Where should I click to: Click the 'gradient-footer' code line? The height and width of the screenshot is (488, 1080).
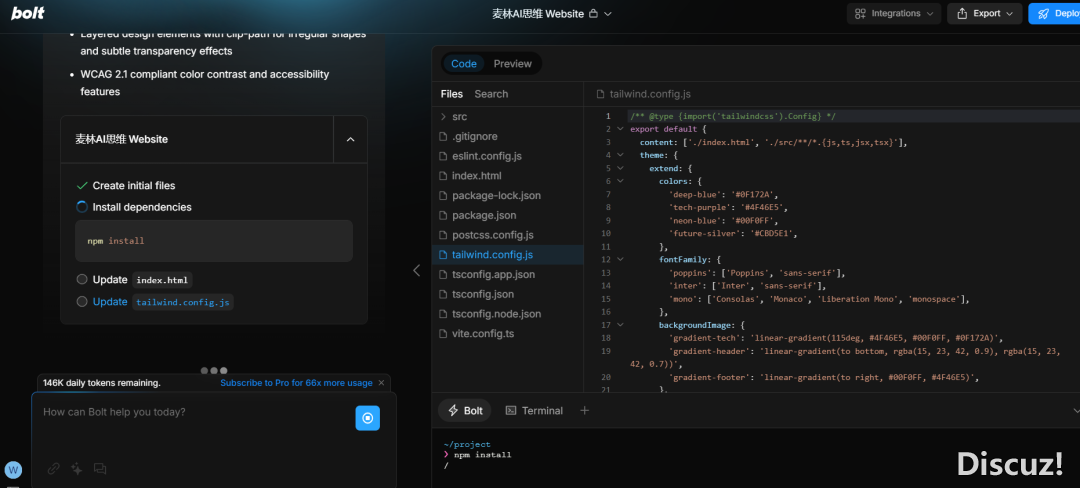[823, 377]
